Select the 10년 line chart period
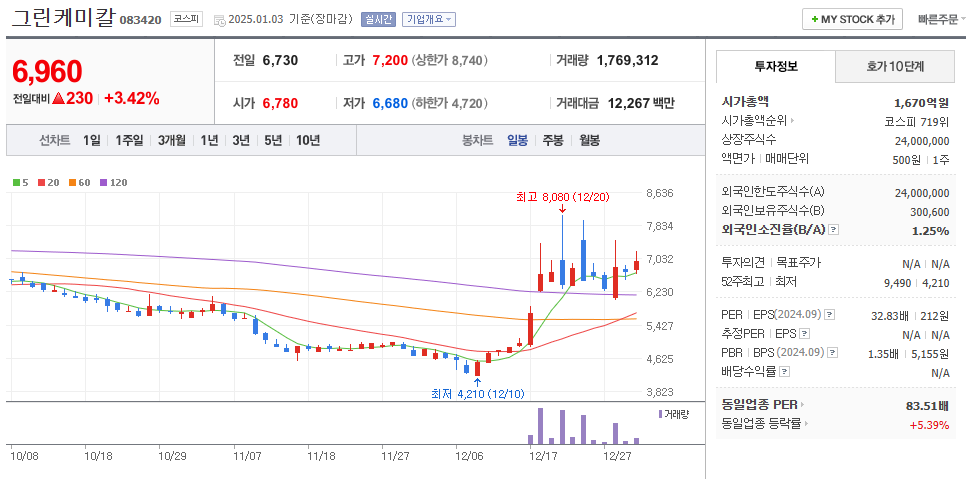 (x=308, y=140)
